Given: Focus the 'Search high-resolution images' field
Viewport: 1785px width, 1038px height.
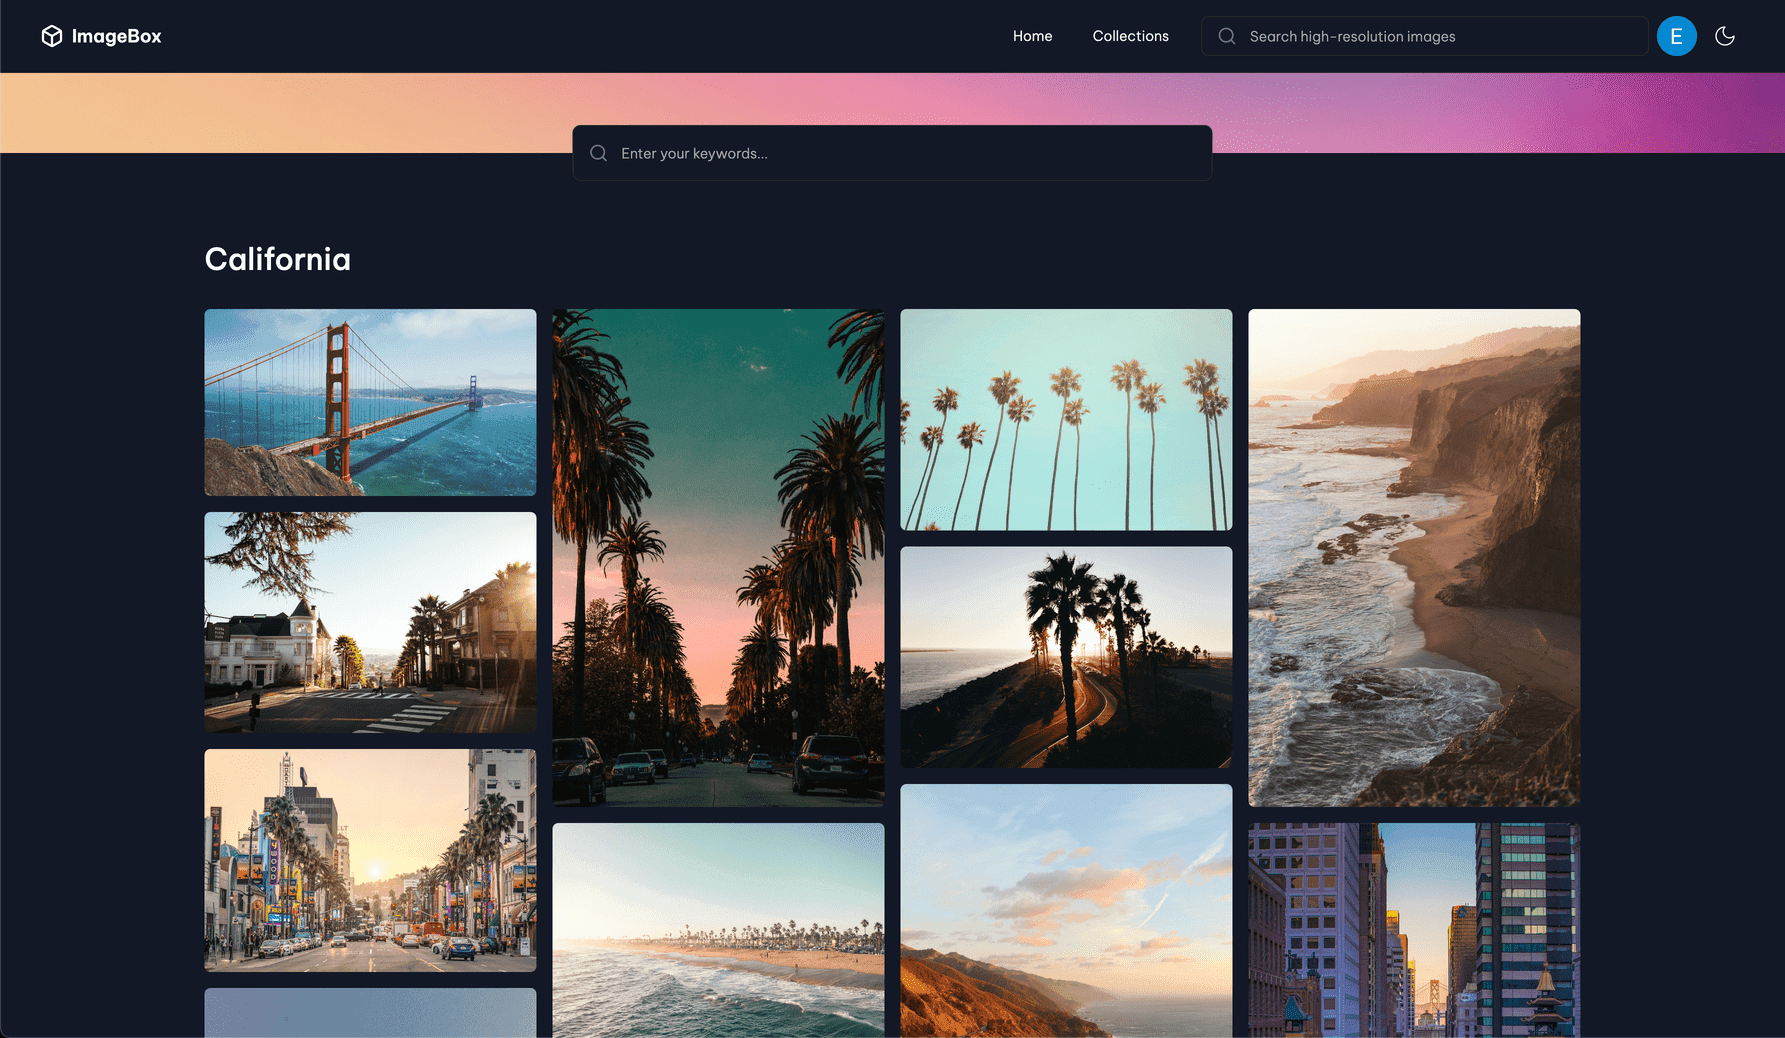Looking at the screenshot, I should click(x=1425, y=36).
